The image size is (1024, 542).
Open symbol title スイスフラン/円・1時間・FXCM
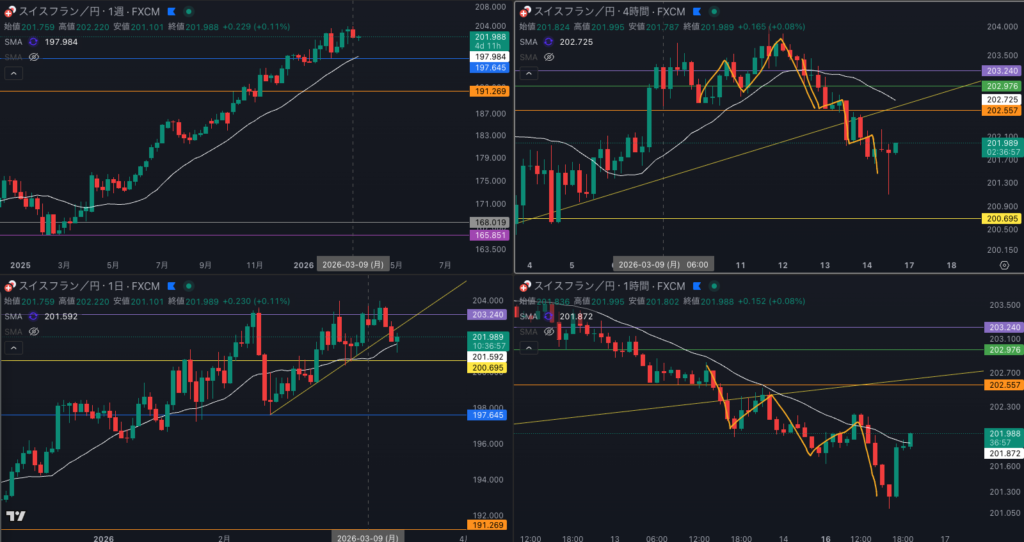610,286
